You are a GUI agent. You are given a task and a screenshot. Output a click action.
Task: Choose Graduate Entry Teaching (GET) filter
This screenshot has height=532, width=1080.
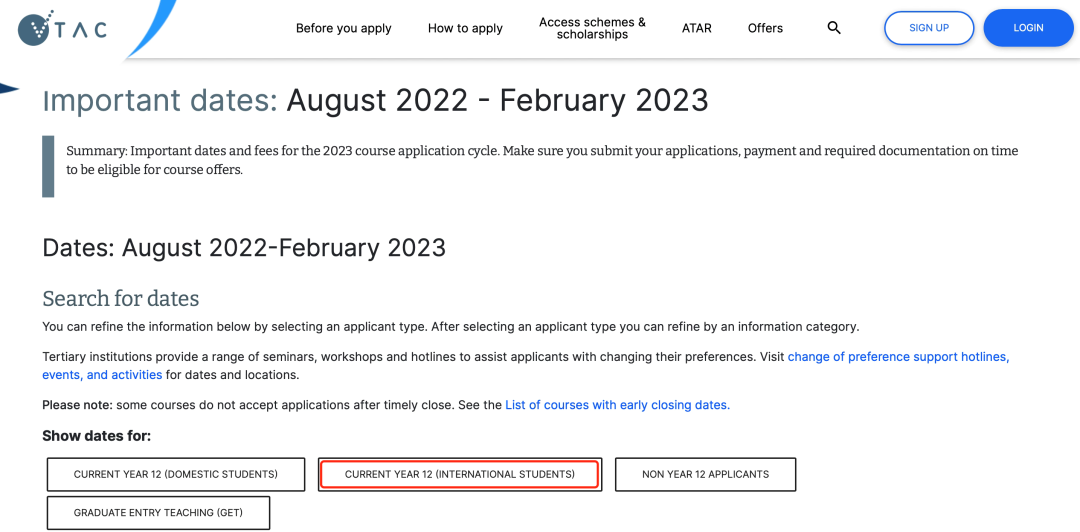(158, 513)
